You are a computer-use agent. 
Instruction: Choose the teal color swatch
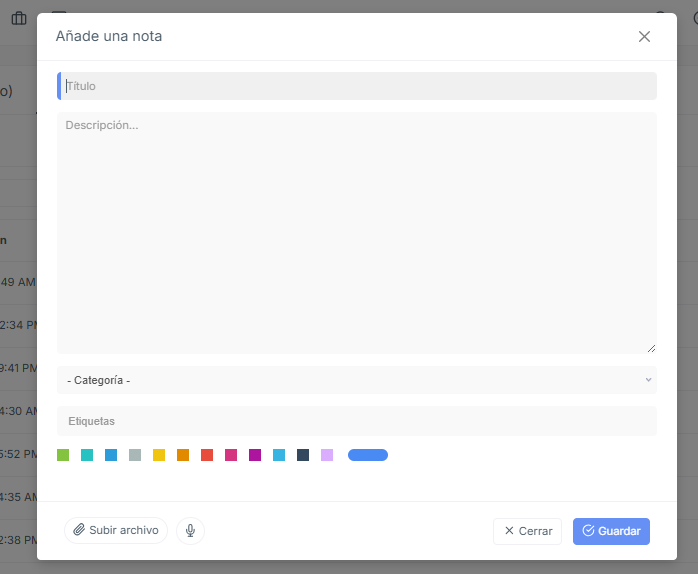tap(87, 455)
